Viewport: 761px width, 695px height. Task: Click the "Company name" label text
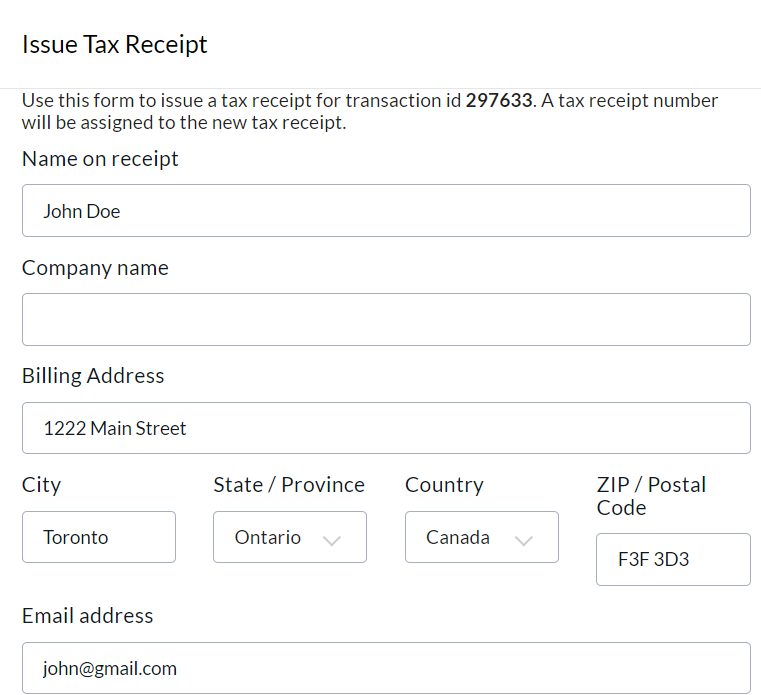pos(95,268)
